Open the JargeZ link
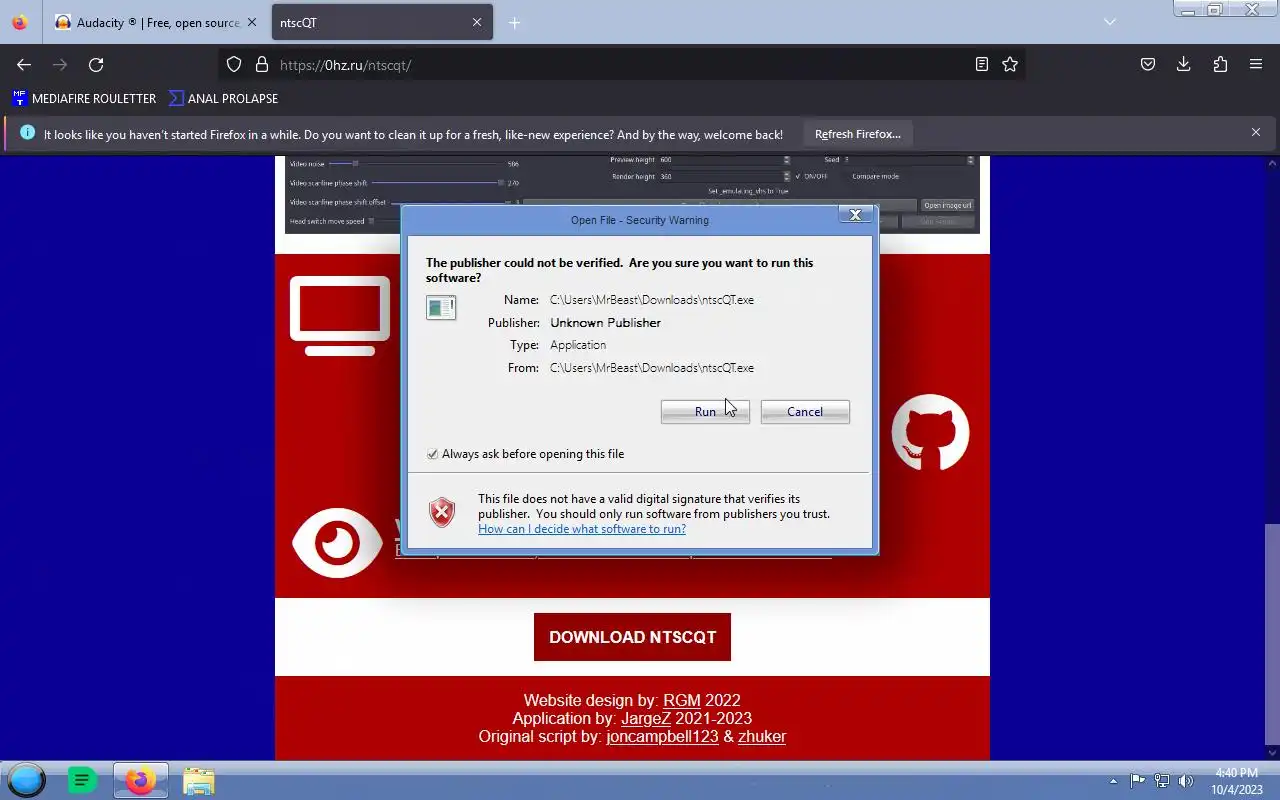 click(x=646, y=718)
